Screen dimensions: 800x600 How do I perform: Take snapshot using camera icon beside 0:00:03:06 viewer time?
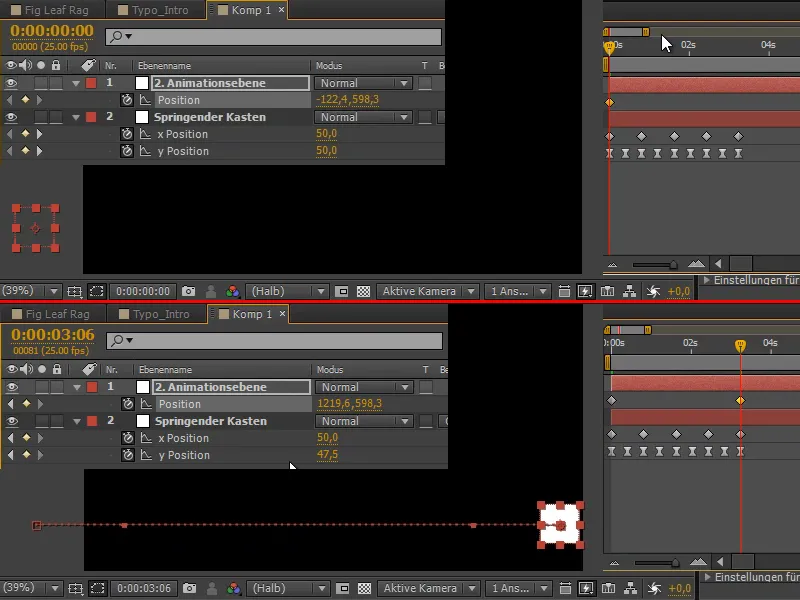click(189, 588)
